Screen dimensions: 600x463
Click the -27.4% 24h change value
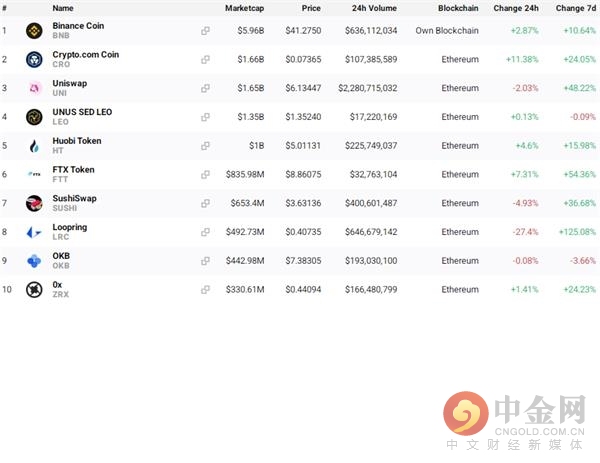(525, 232)
